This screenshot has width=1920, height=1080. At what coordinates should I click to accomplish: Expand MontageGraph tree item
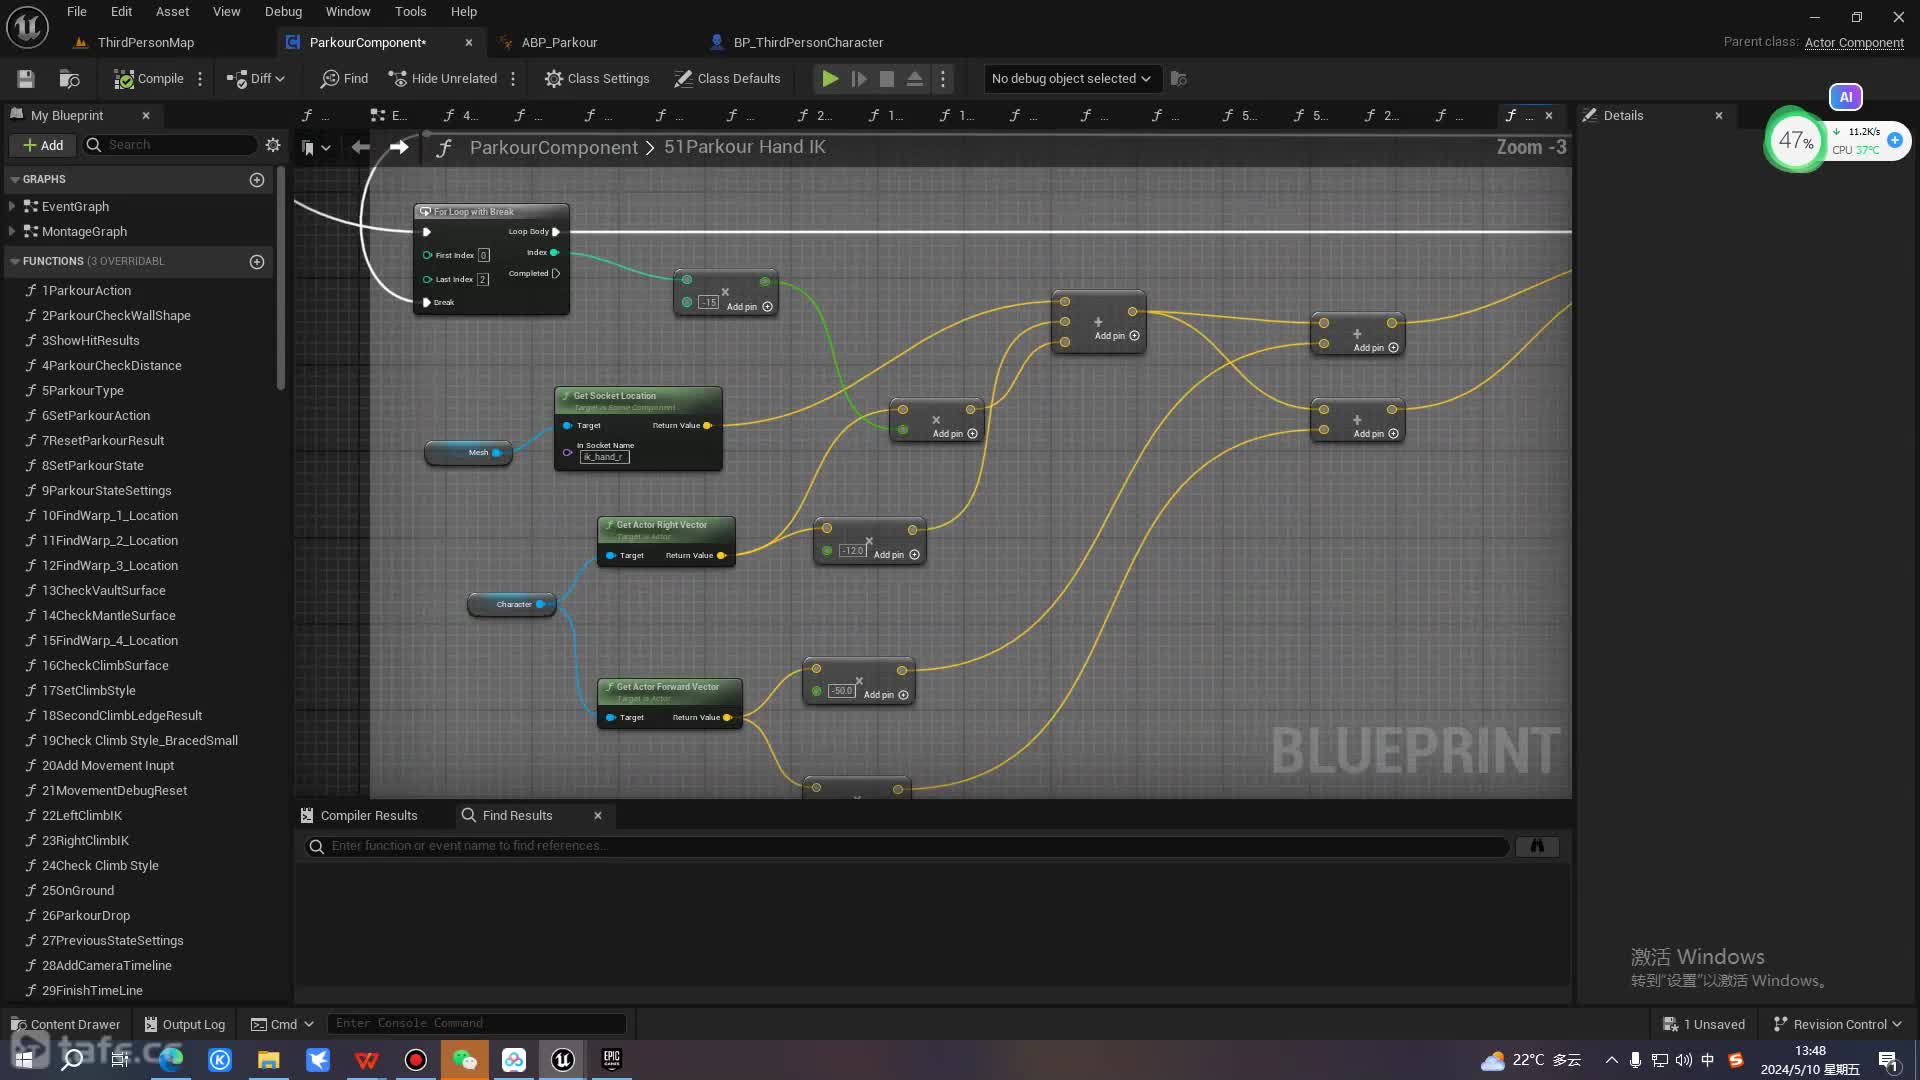12,231
